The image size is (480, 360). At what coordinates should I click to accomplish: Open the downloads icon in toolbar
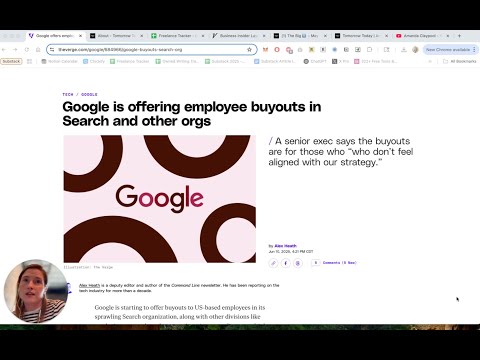(x=404, y=50)
